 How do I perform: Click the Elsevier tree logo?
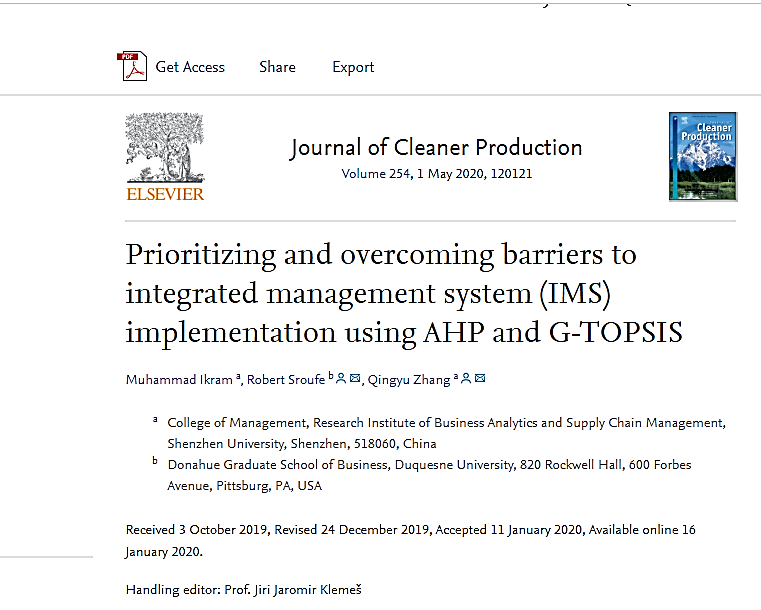(x=165, y=147)
